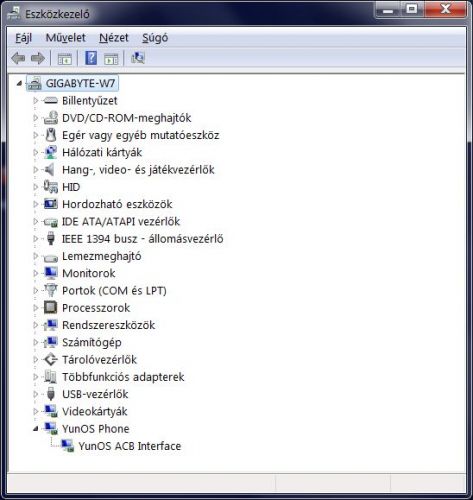This screenshot has width=473, height=500.
Task: Click the show/hide action pane toolbar icon
Action: click(x=111, y=59)
